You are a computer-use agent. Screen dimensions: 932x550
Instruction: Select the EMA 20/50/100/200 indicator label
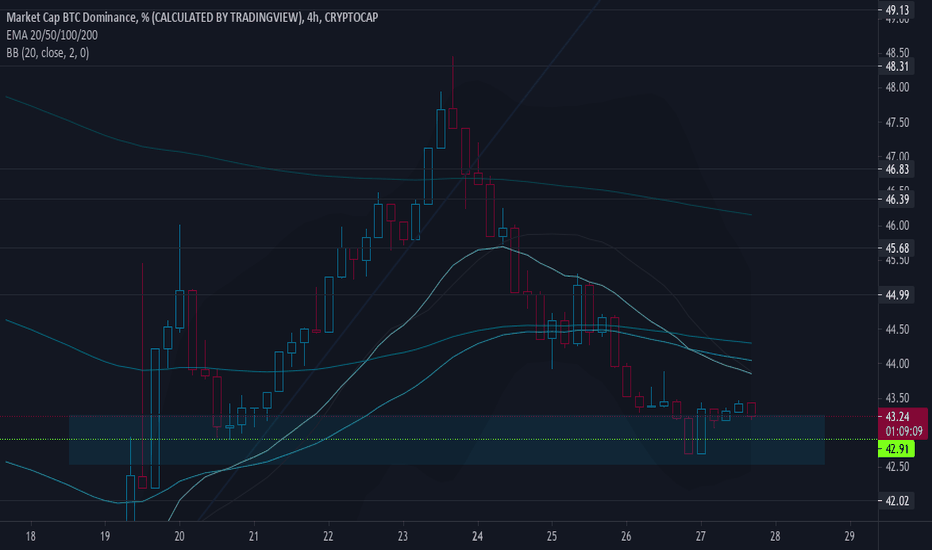(x=52, y=35)
